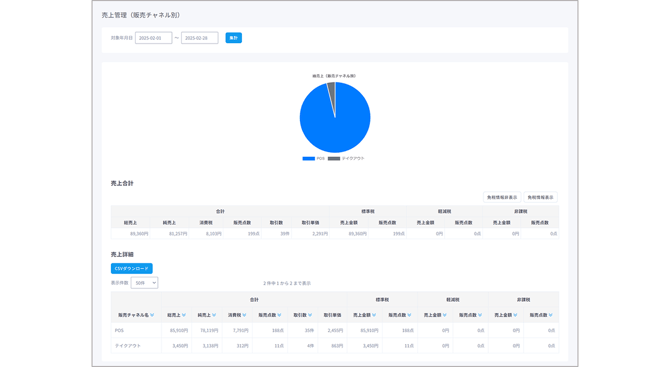Sort 非課税 販売点数 column arrow
Viewport: 670px width, 367px height.
[x=551, y=315]
